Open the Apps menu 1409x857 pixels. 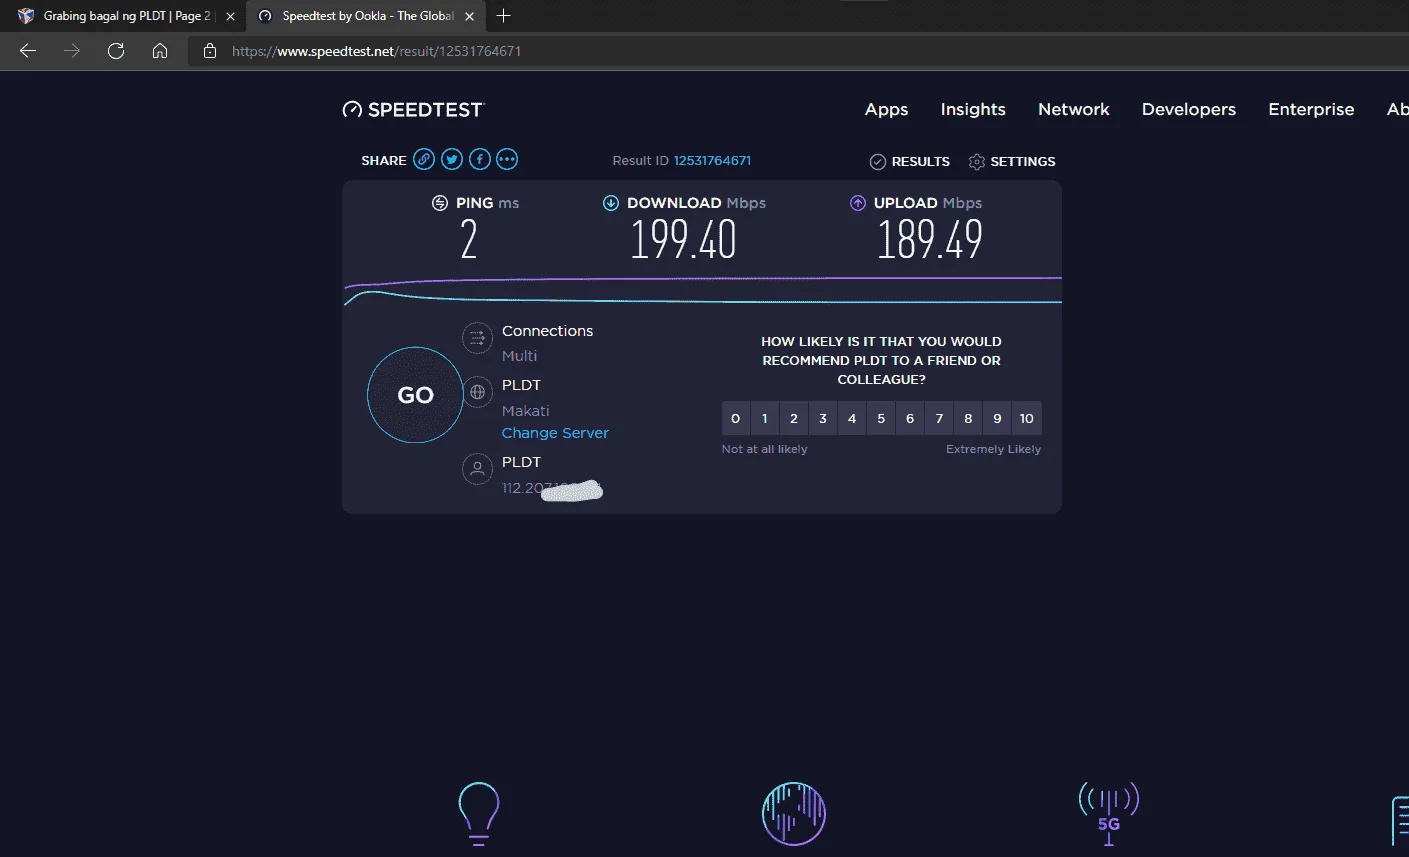[886, 109]
